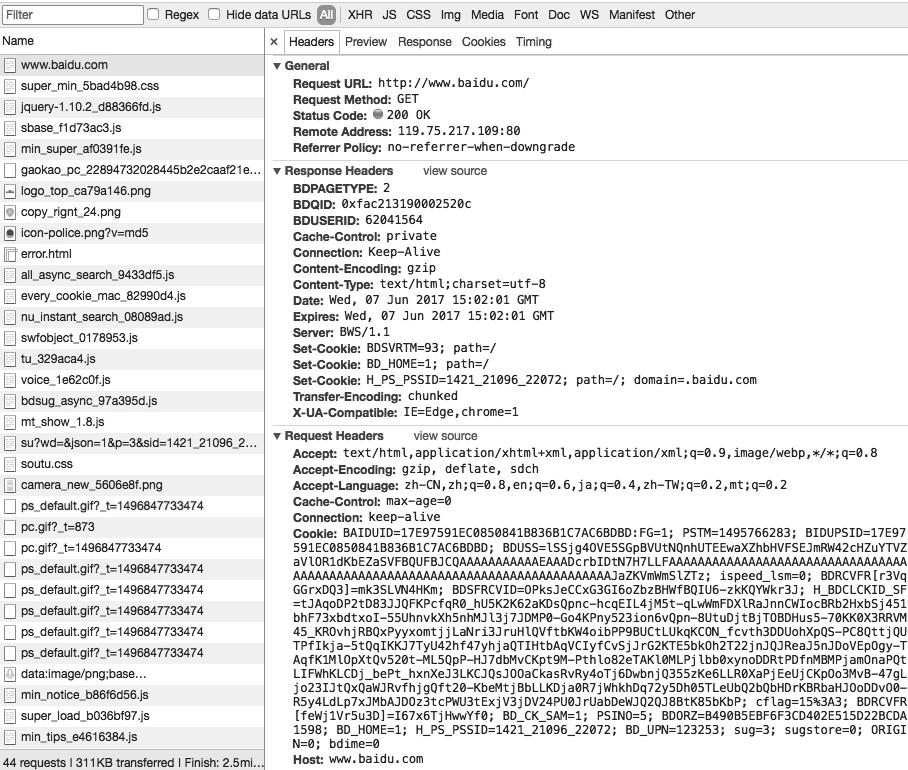Click the script icon beside jquery-1.10.2_d88366fd.js
The width and height of the screenshot is (908, 770).
tap(10, 107)
